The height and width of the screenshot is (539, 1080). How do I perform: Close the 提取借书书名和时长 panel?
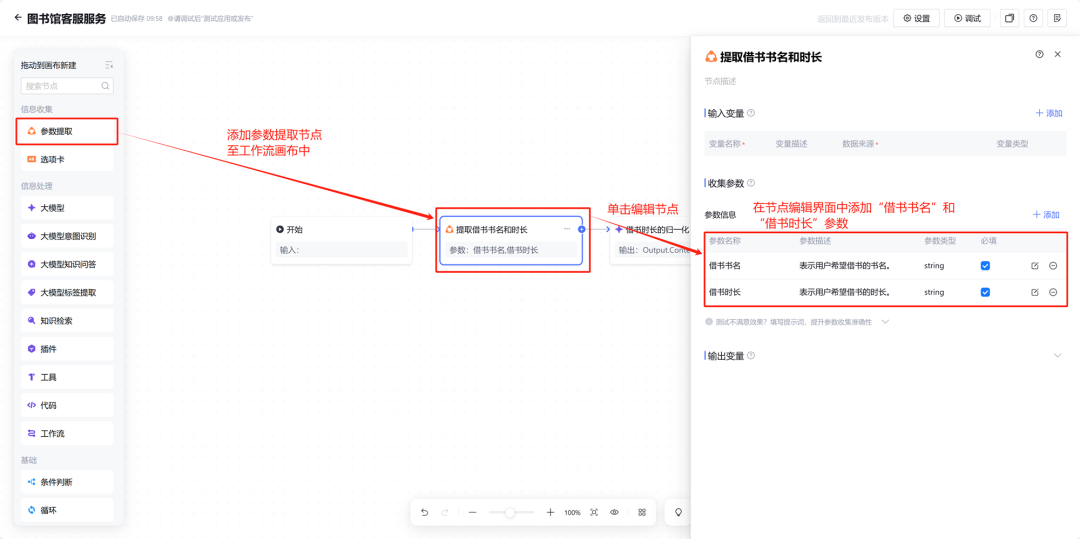1058,54
